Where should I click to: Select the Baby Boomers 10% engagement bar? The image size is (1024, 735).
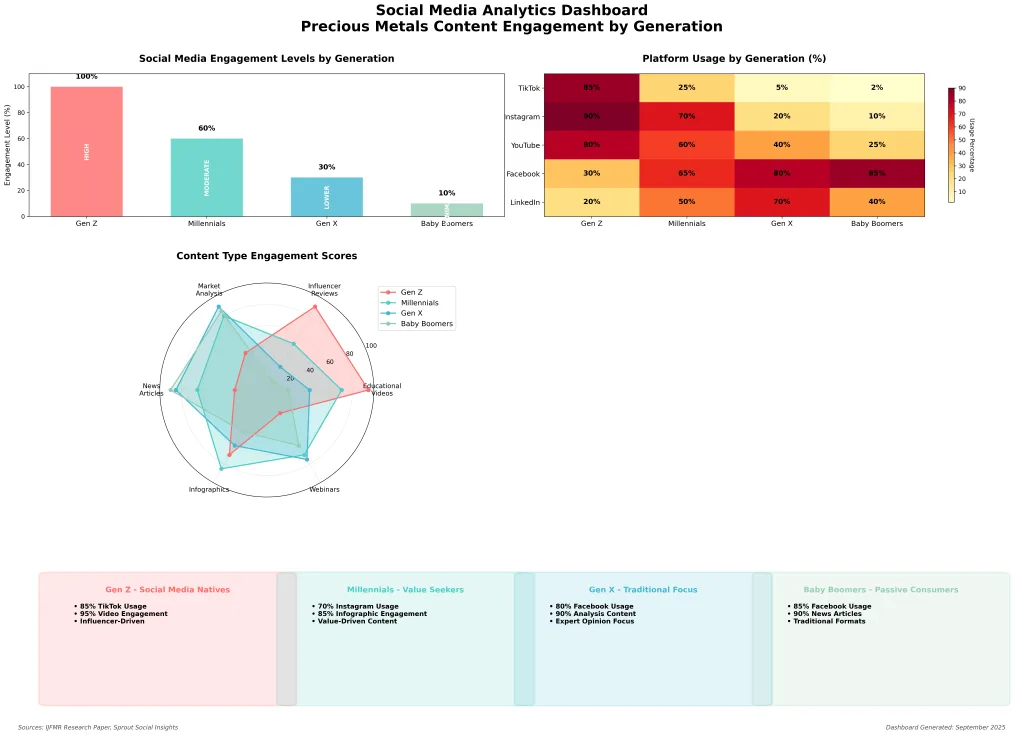click(447, 210)
